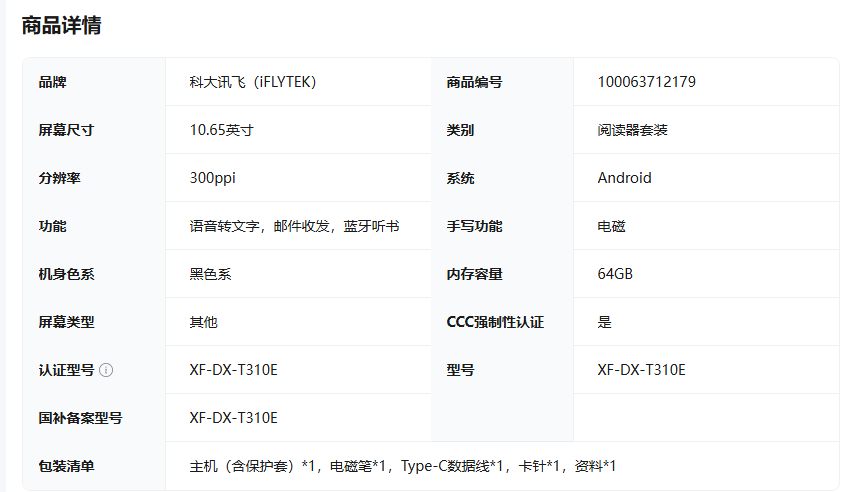The image size is (853, 492).
Task: Click the CCC强制性认证 label
Action: coord(495,322)
